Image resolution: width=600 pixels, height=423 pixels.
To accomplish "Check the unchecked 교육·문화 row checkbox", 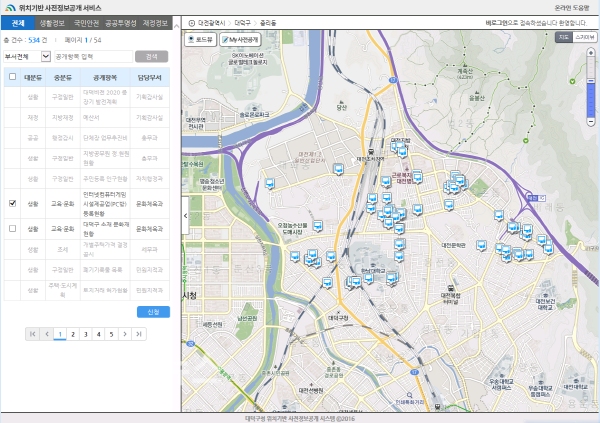I will [x=12, y=229].
